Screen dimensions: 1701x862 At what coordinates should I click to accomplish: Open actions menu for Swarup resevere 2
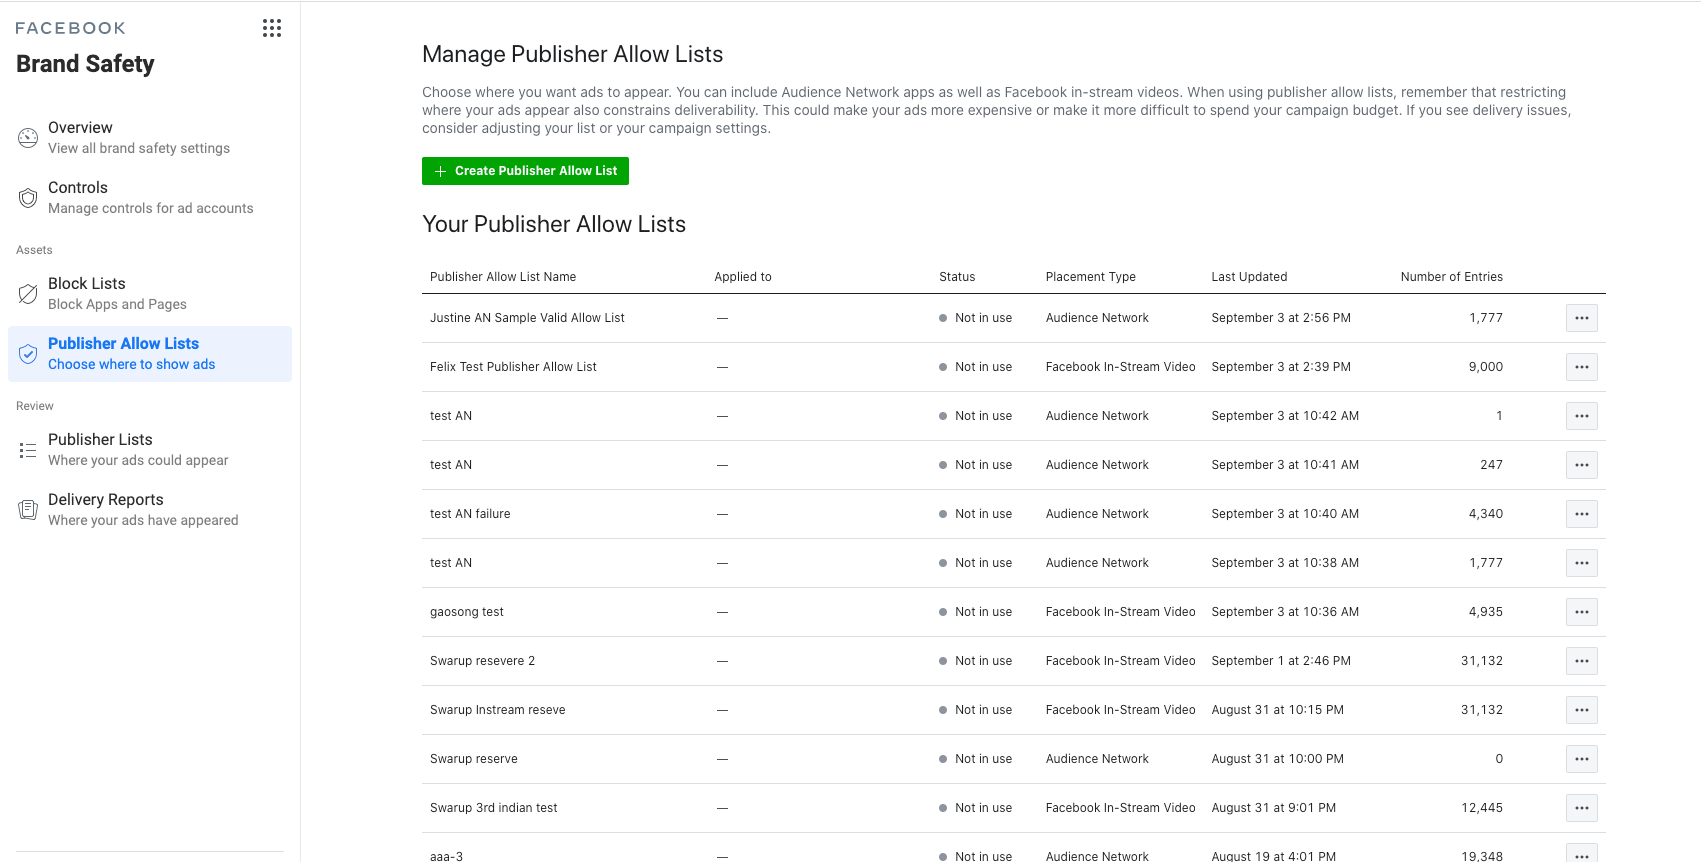(1581, 661)
